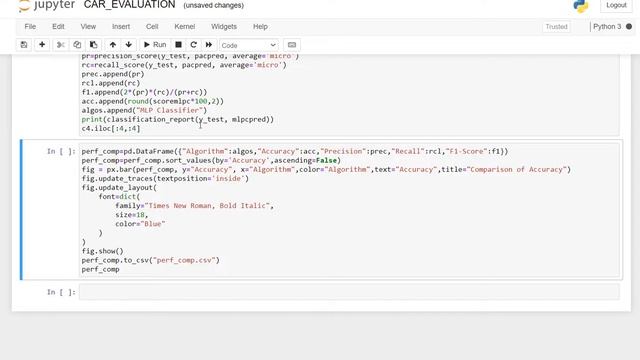Click the (unsaved changes) status text
This screenshot has width=640, height=360.
click(213, 5)
